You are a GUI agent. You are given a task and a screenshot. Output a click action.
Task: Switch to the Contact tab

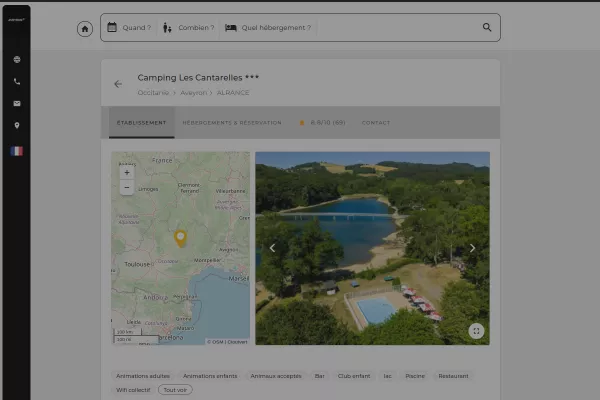pos(376,122)
